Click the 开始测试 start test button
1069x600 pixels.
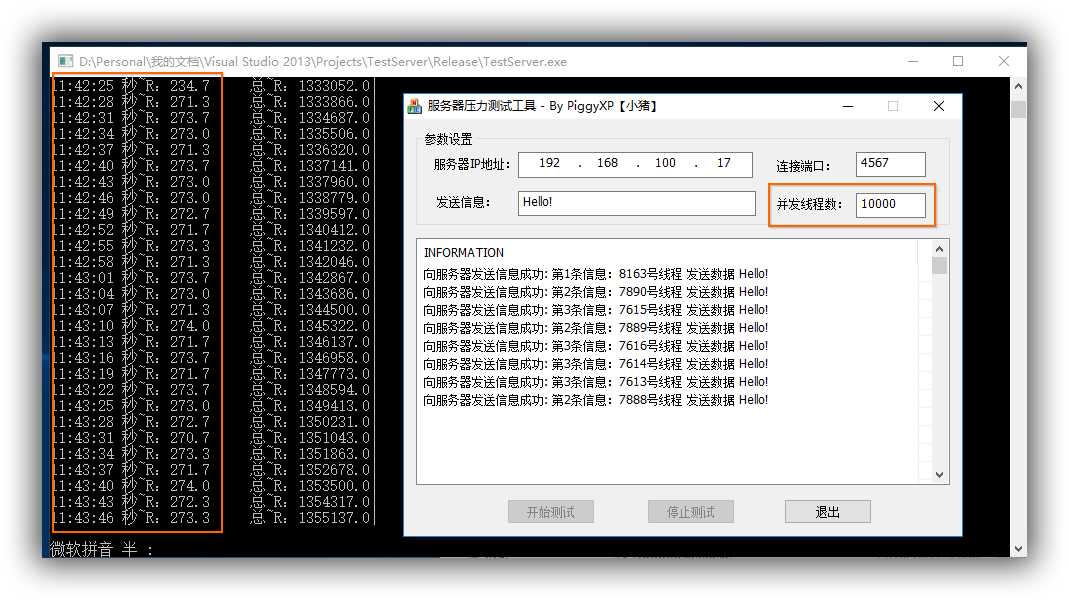tap(551, 512)
